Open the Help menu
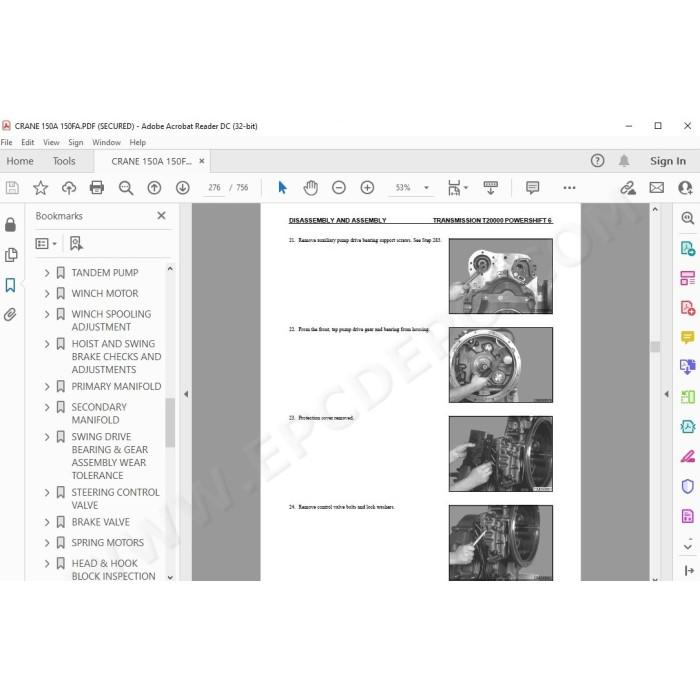700x700 pixels. 138,142
